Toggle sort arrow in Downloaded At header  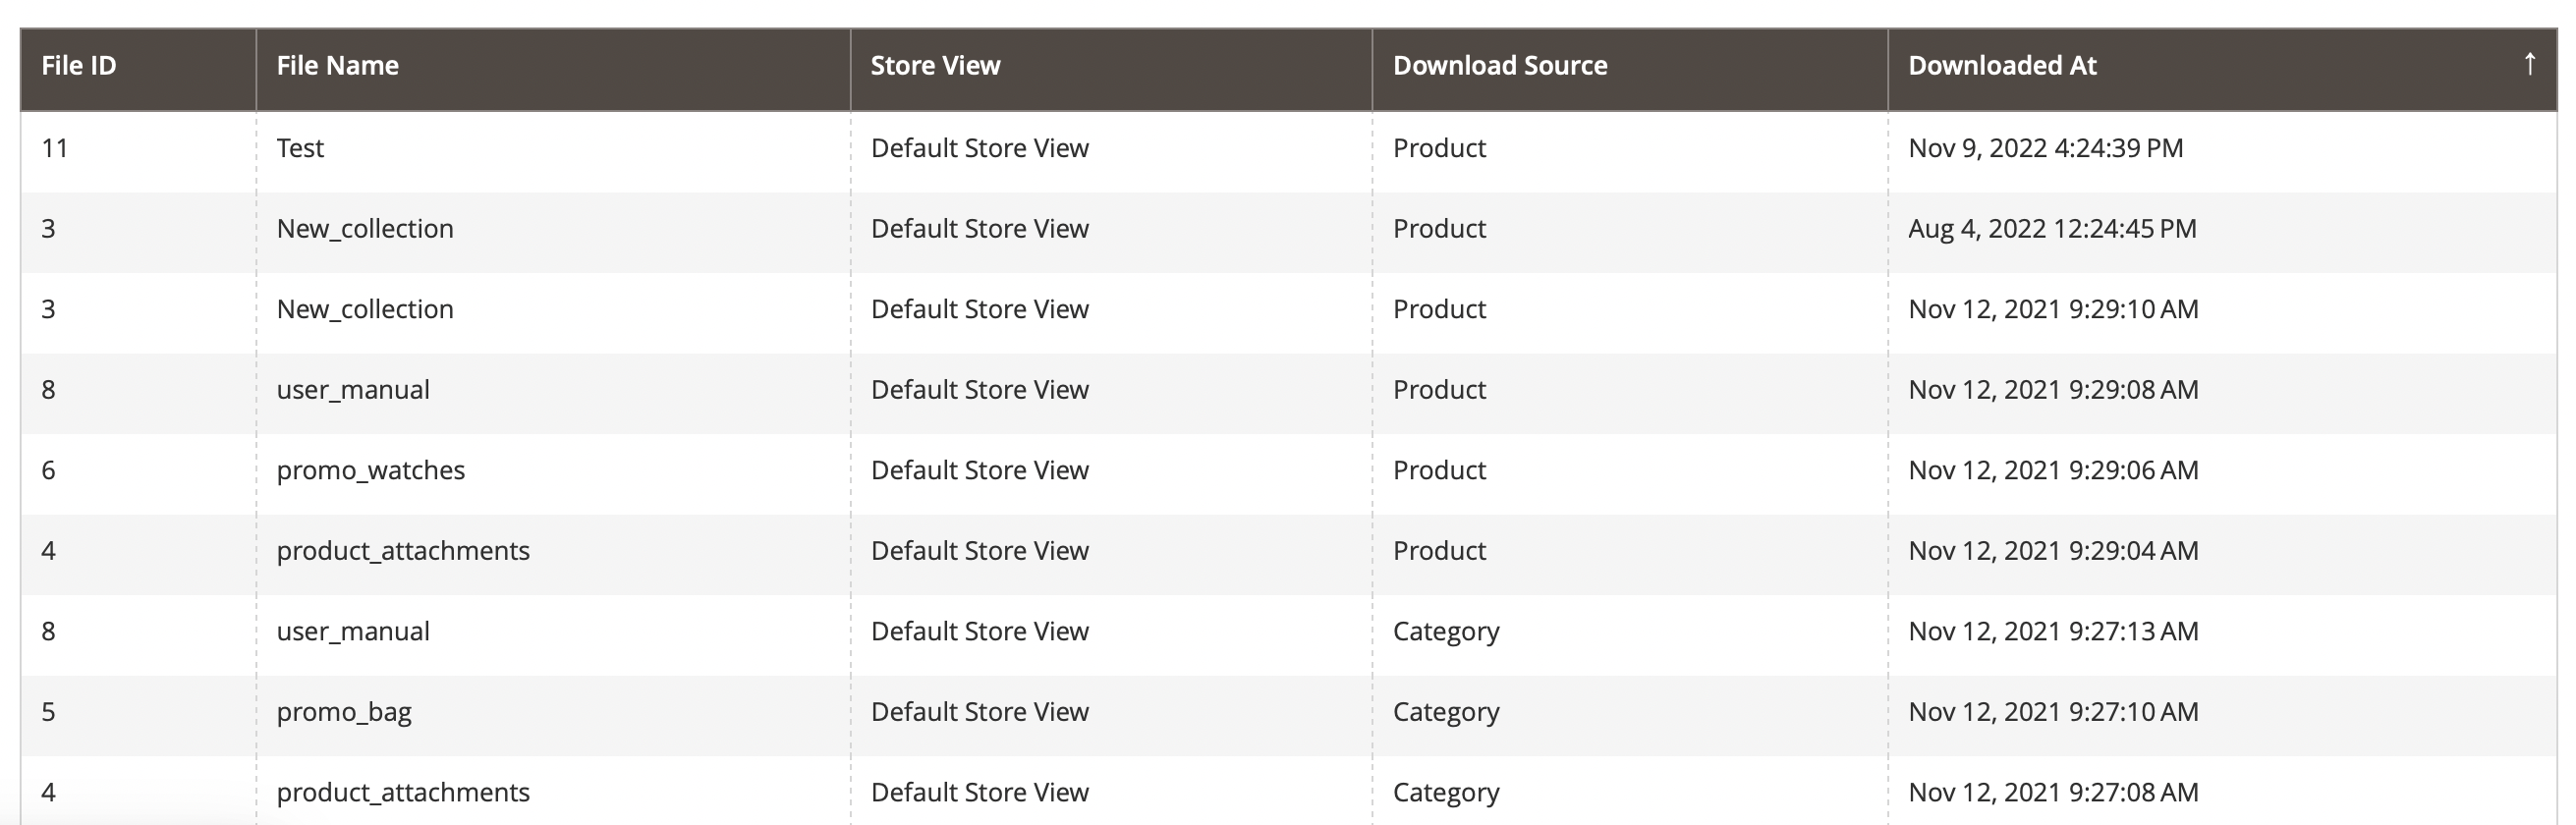(2529, 64)
